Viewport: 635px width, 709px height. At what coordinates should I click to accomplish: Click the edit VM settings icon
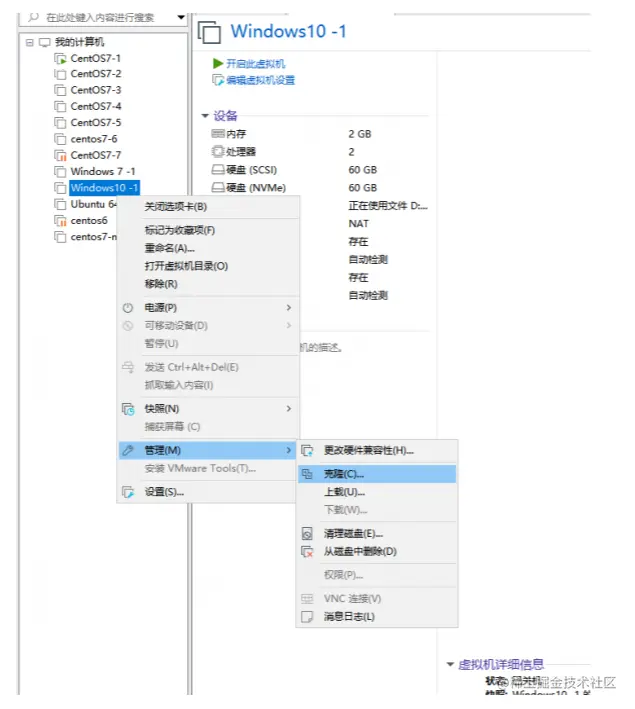pos(218,80)
